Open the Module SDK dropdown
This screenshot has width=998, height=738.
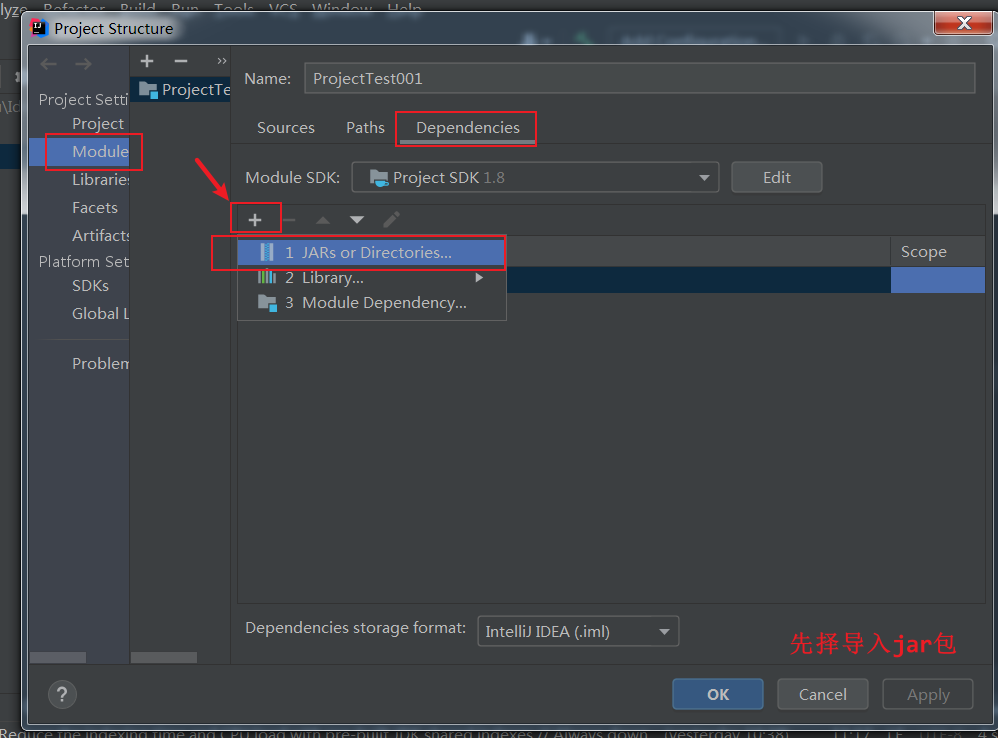tap(535, 178)
